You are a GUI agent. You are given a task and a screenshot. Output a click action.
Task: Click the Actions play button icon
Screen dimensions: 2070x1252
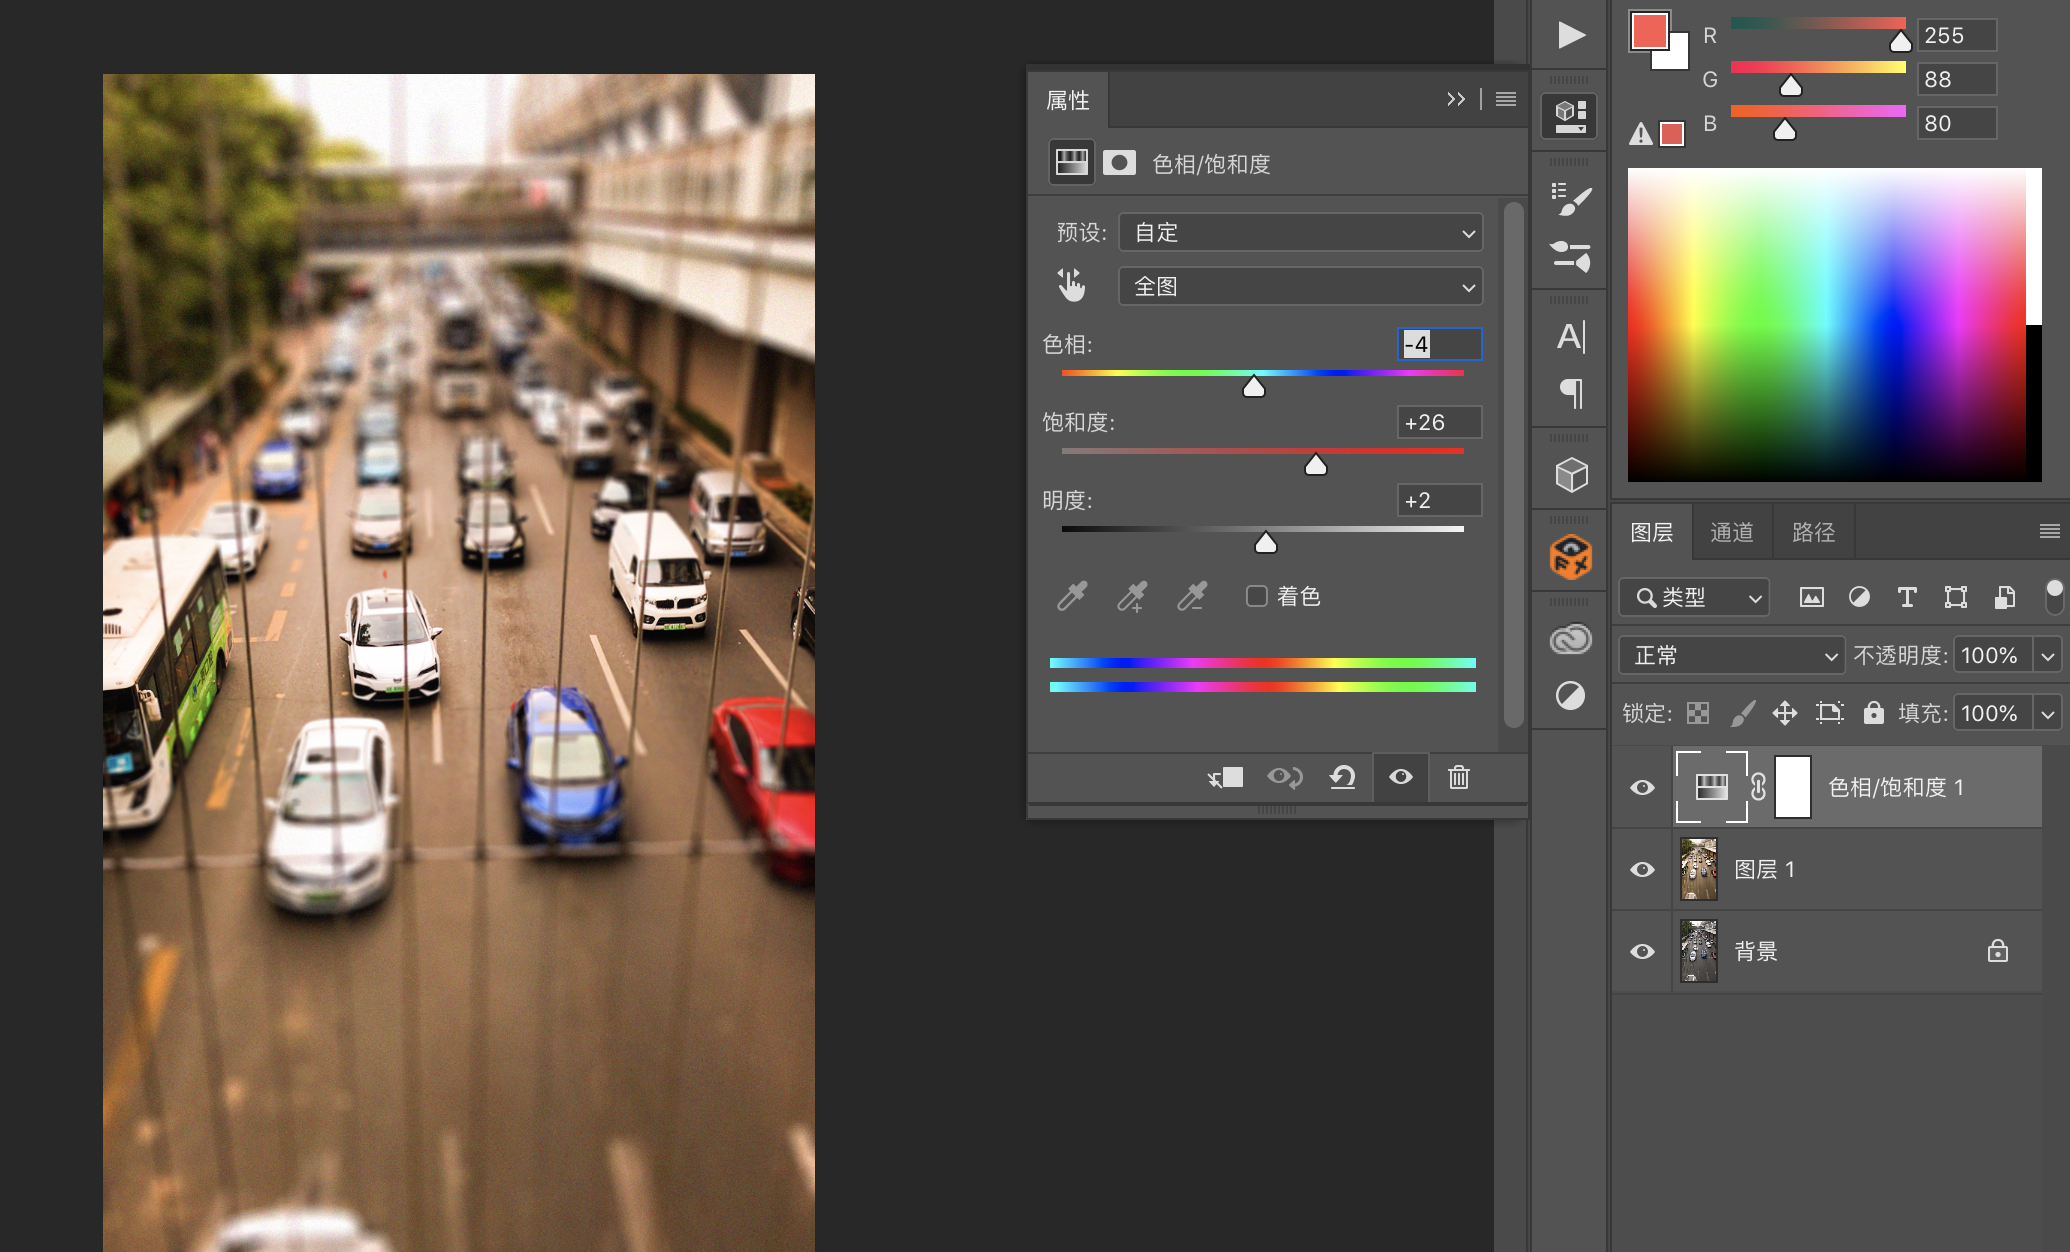point(1570,36)
